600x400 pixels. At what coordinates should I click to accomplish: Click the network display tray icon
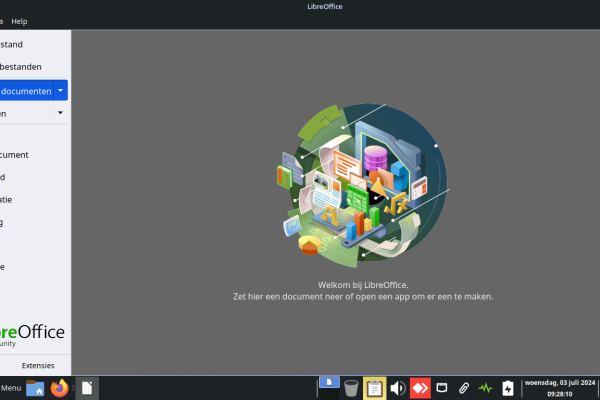(441, 388)
